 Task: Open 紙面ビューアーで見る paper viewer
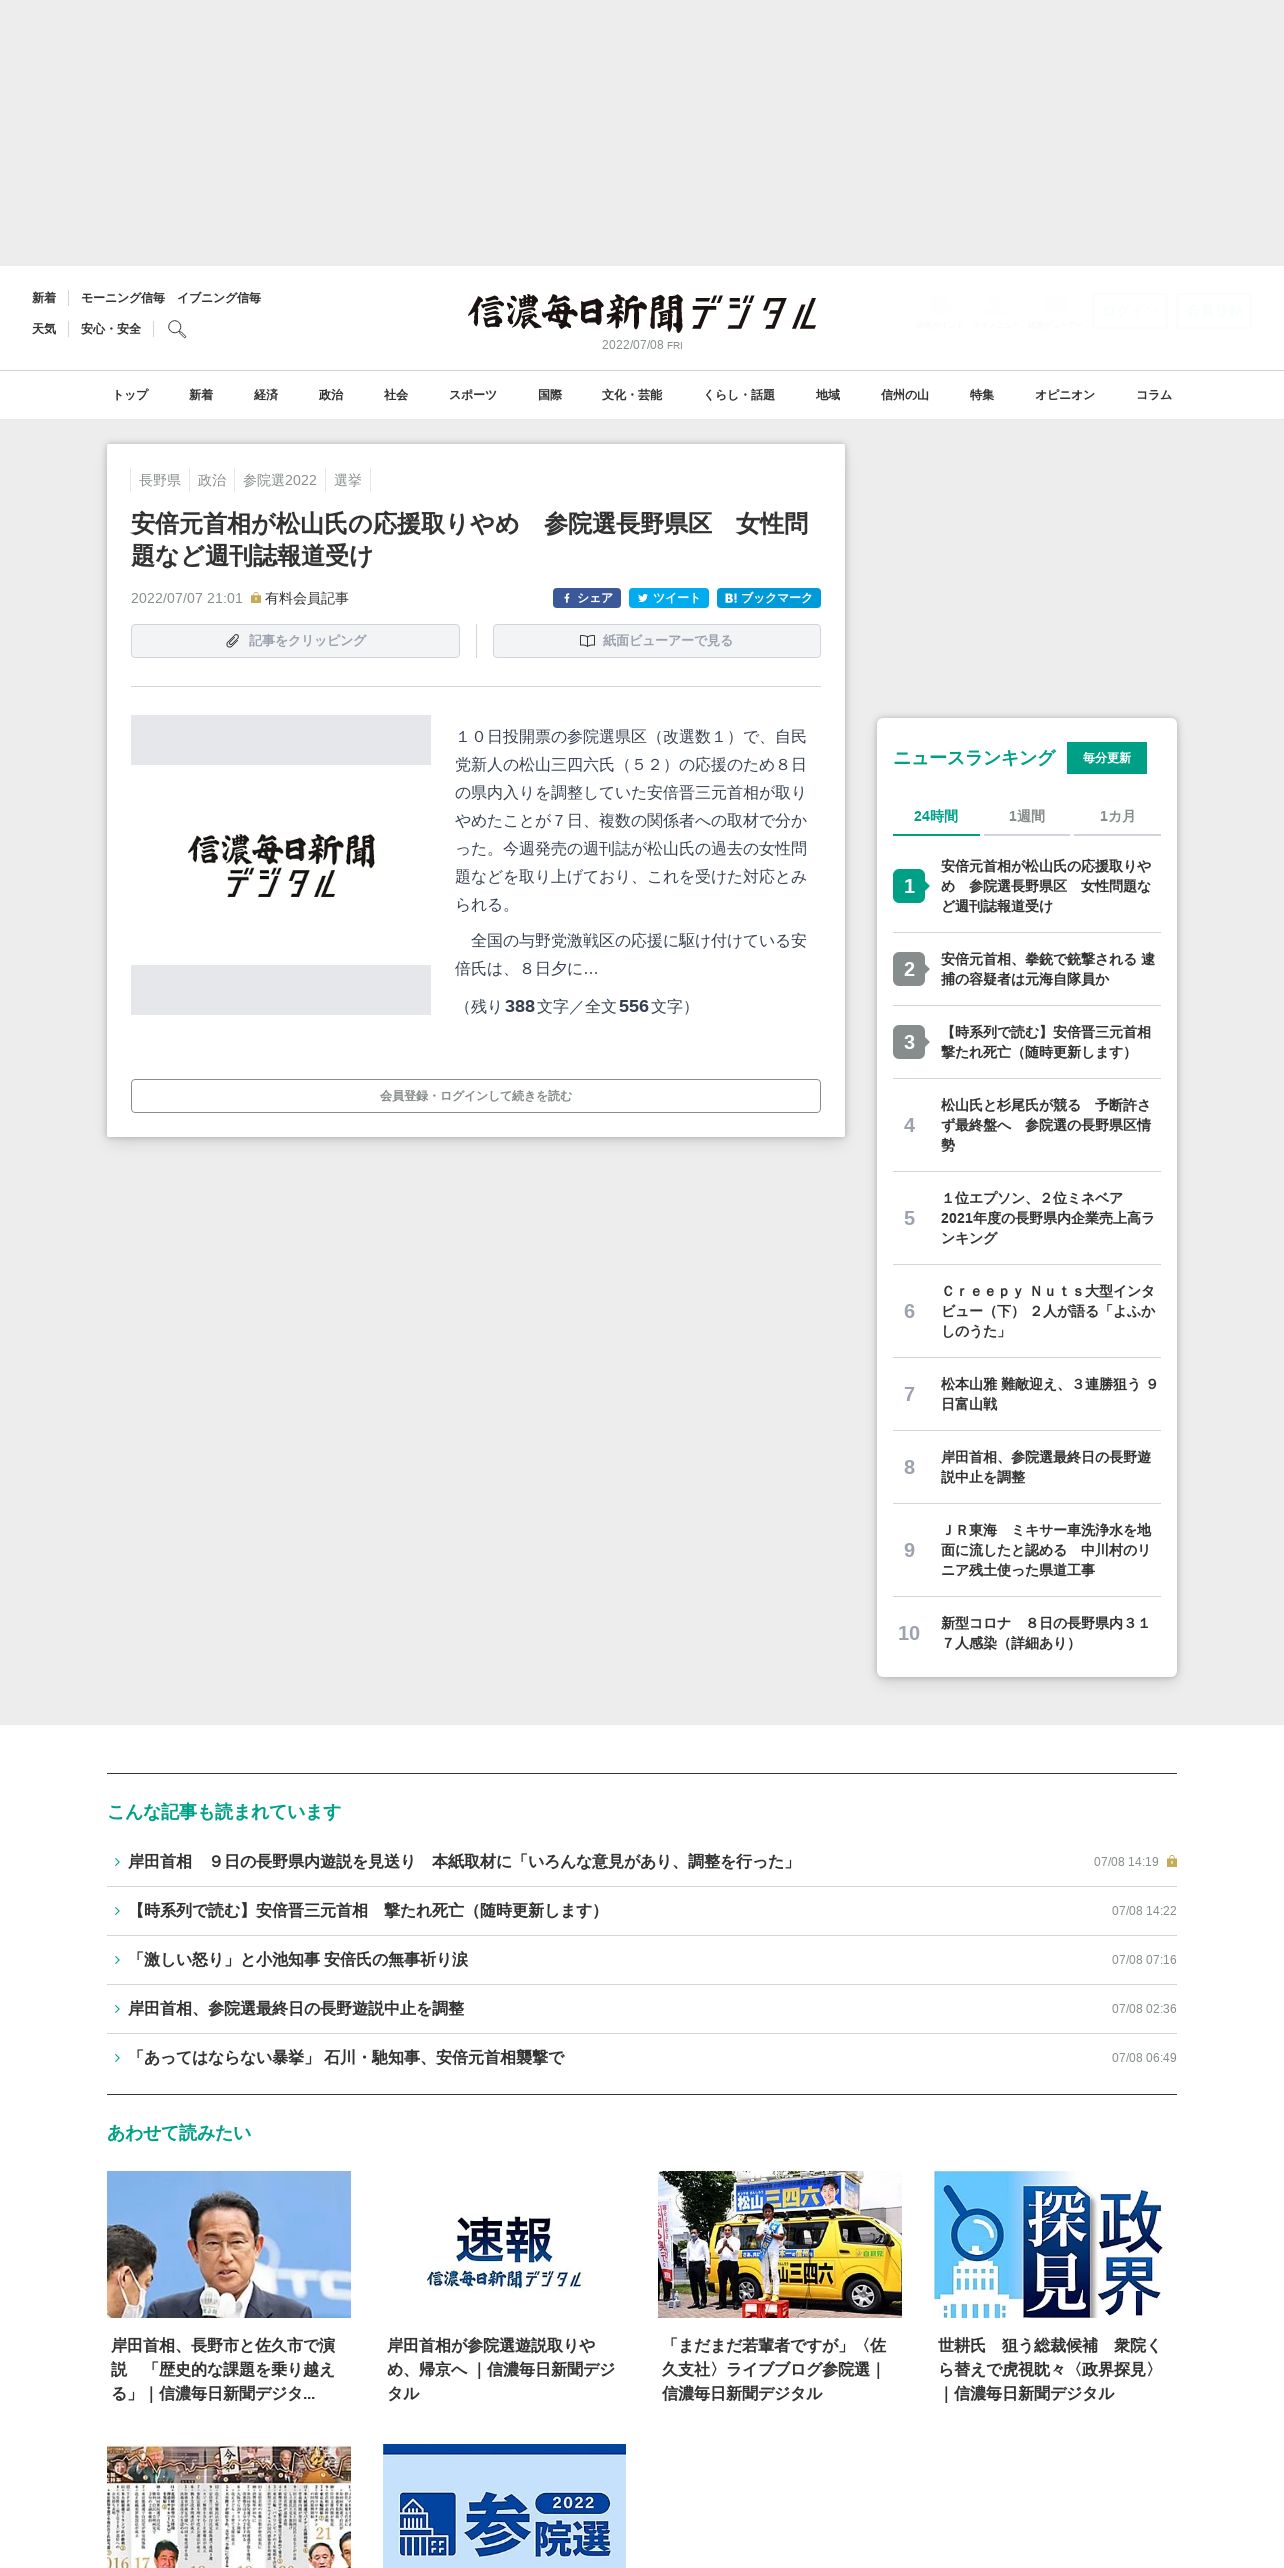pos(657,641)
